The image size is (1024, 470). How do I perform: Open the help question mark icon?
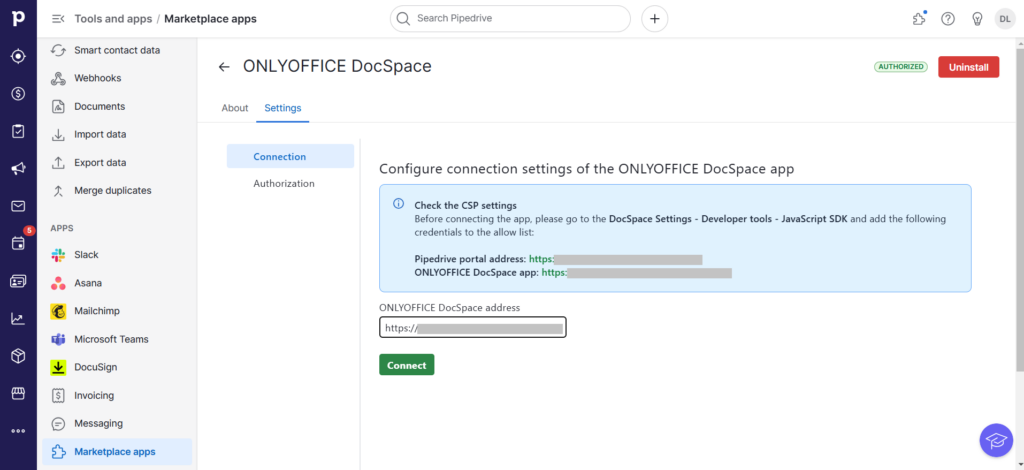tap(948, 19)
